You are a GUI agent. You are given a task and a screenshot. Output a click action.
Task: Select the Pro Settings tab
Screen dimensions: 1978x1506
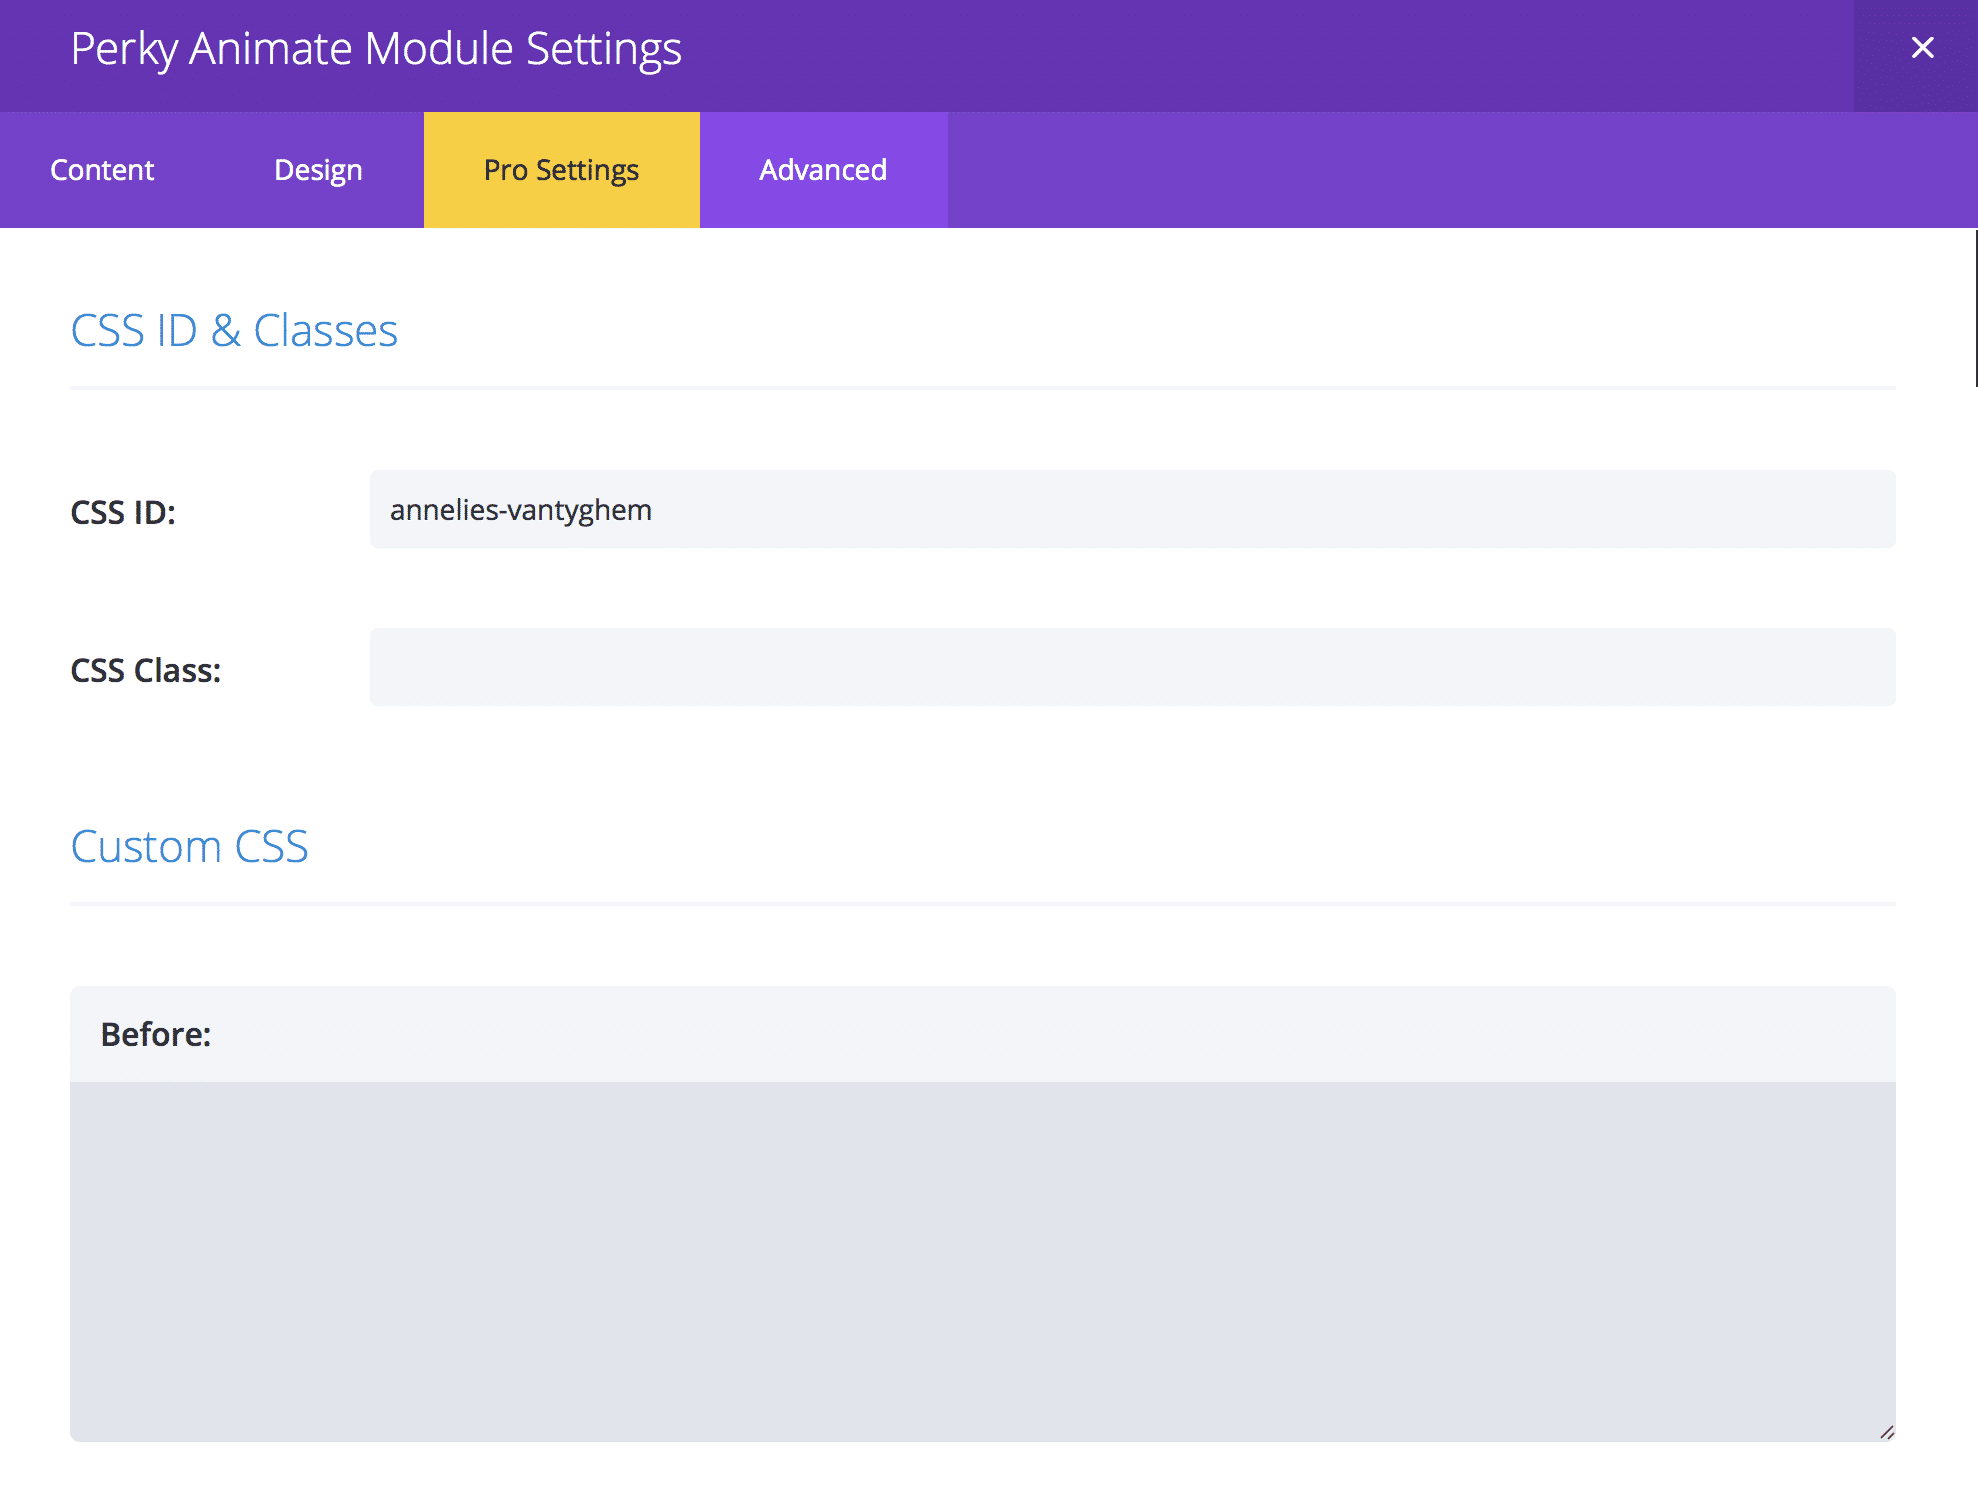pyautogui.click(x=561, y=170)
